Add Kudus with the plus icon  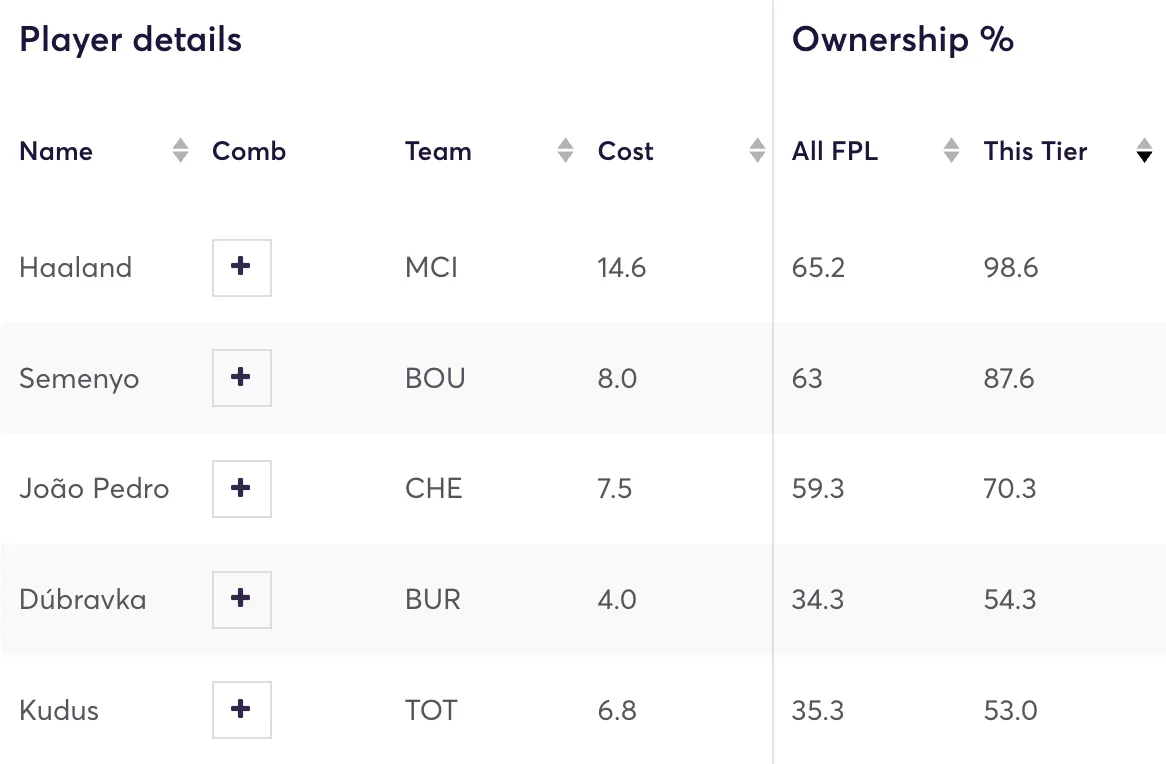coord(241,710)
